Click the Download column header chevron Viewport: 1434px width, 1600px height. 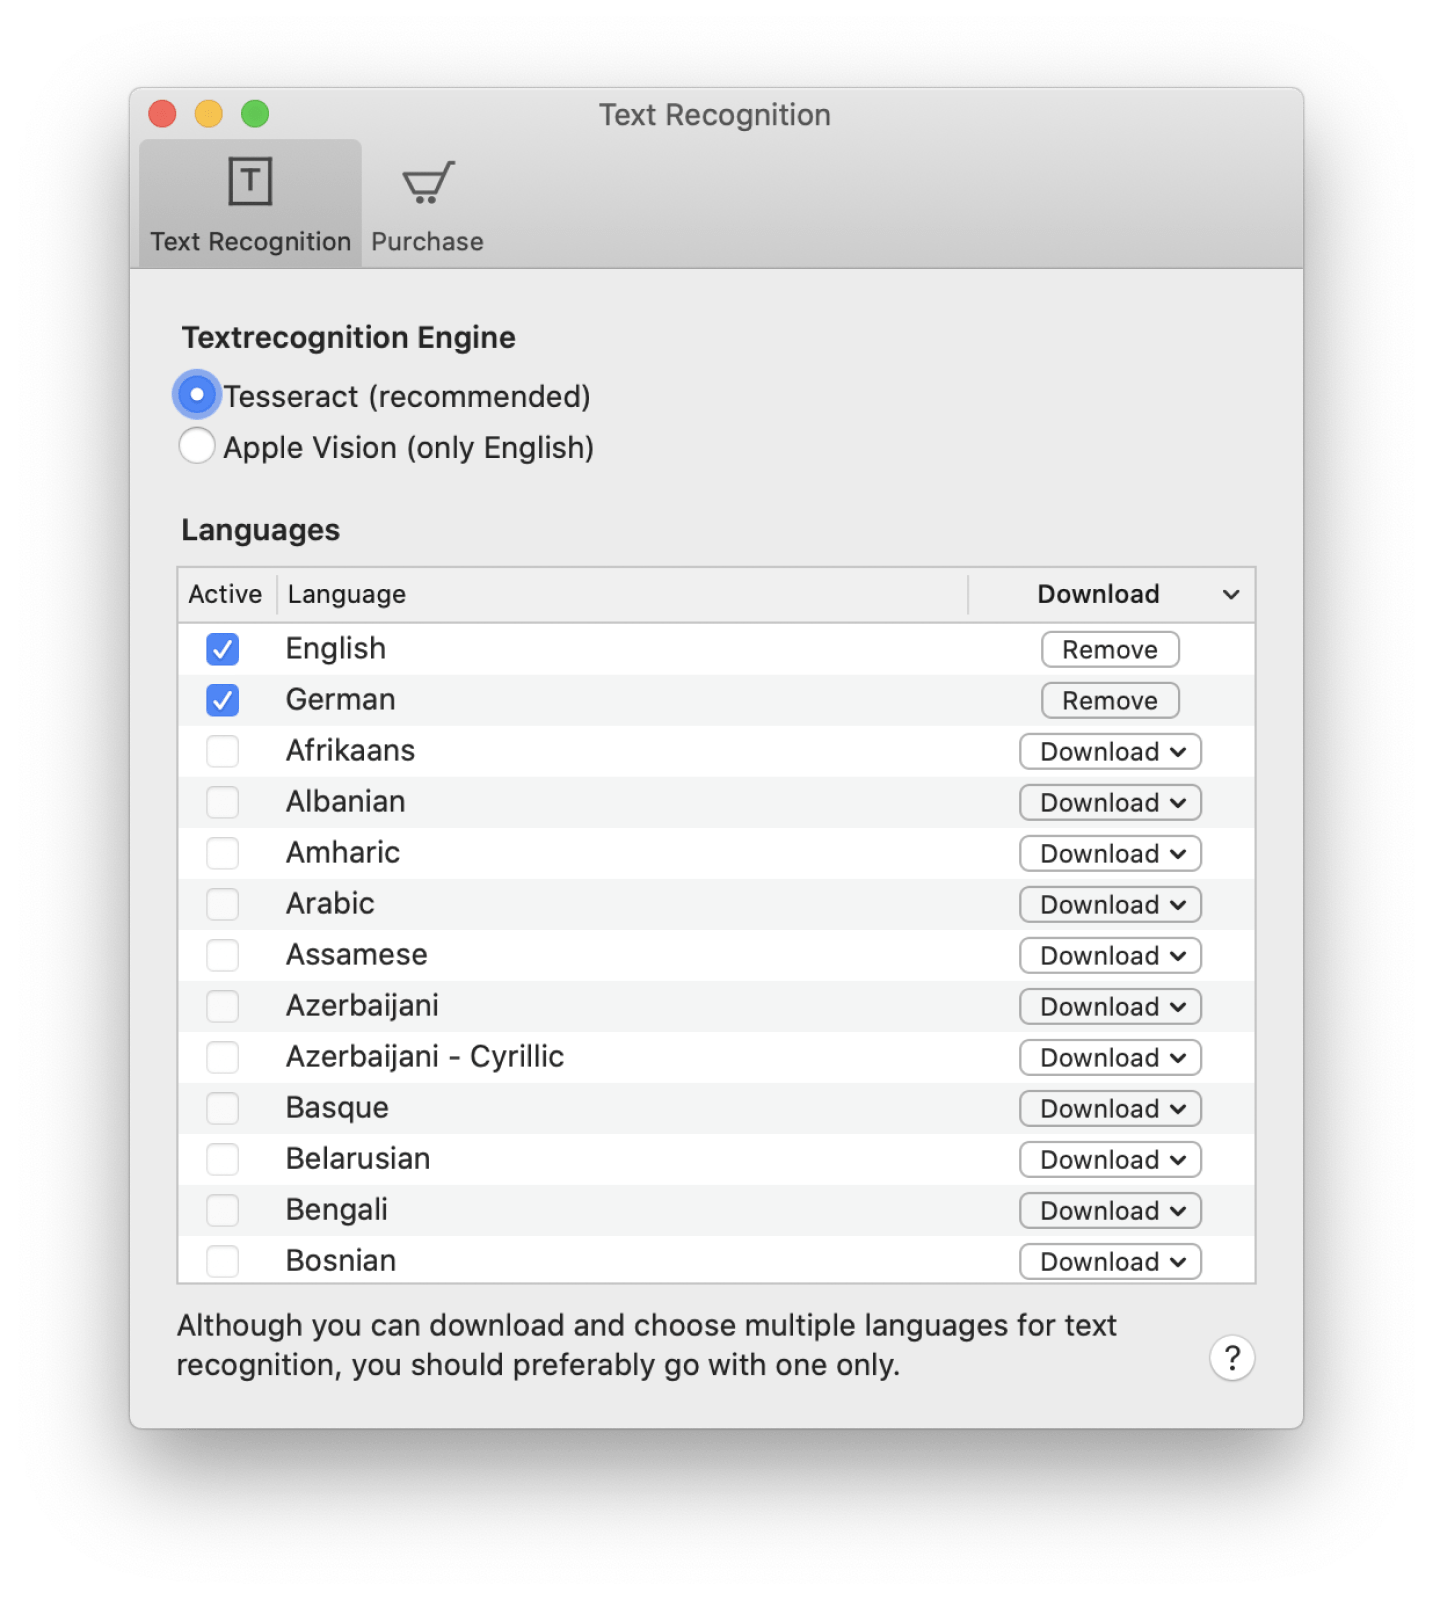tap(1231, 595)
